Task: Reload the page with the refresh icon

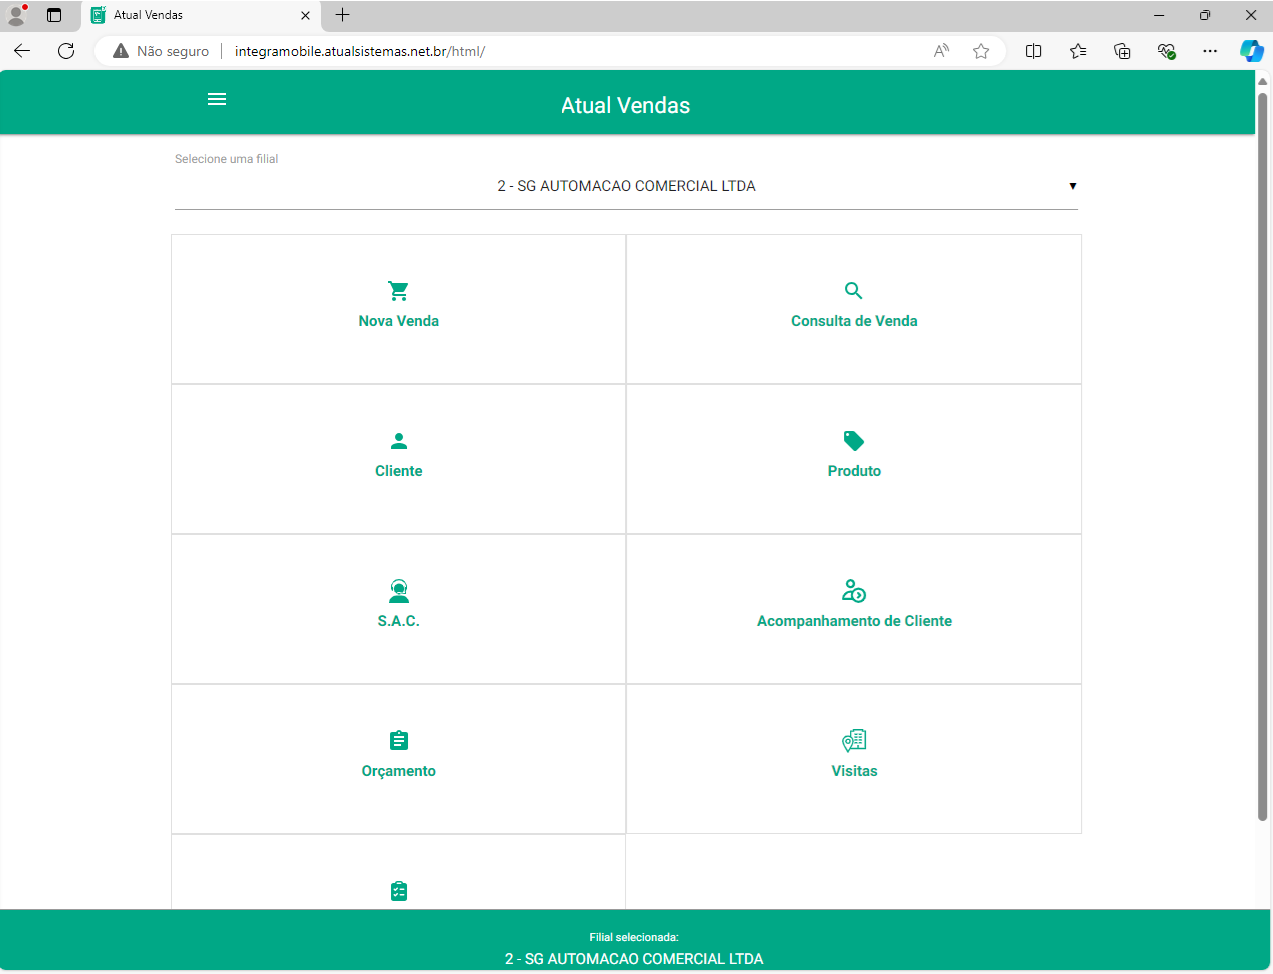Action: click(x=66, y=51)
